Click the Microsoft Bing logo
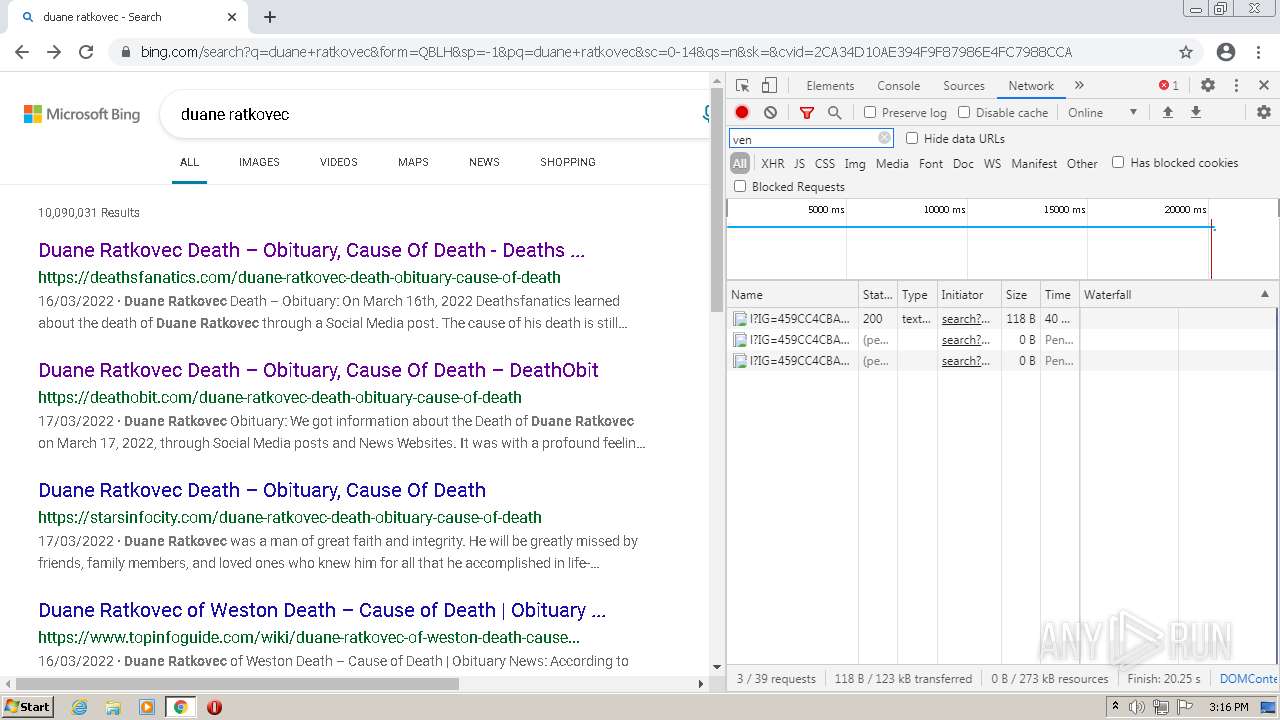 [x=82, y=114]
